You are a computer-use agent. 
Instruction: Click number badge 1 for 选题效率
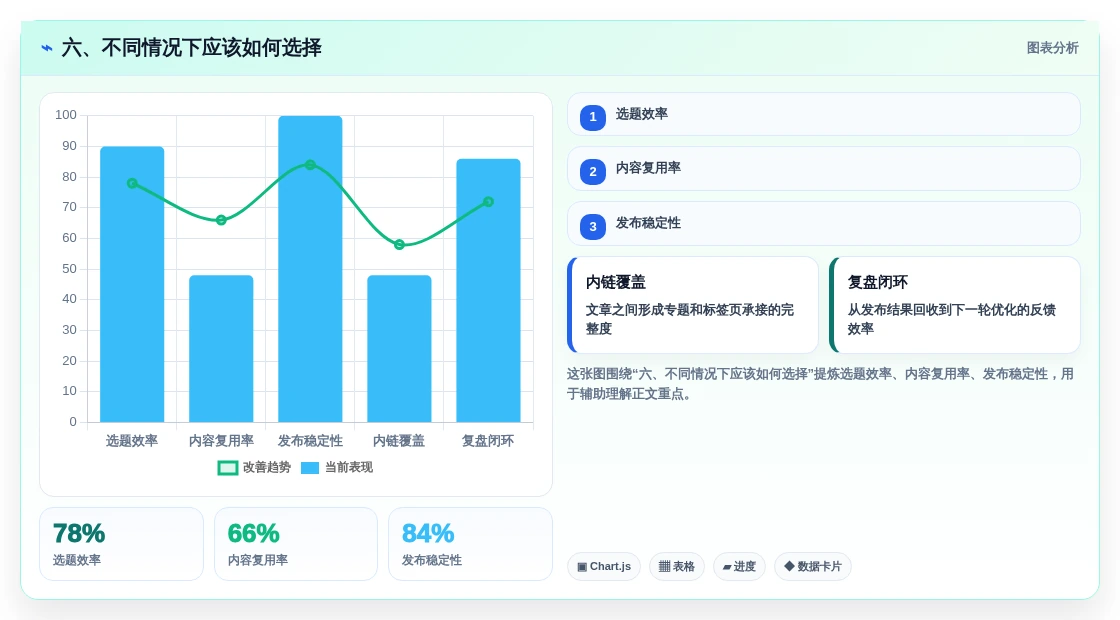(593, 117)
